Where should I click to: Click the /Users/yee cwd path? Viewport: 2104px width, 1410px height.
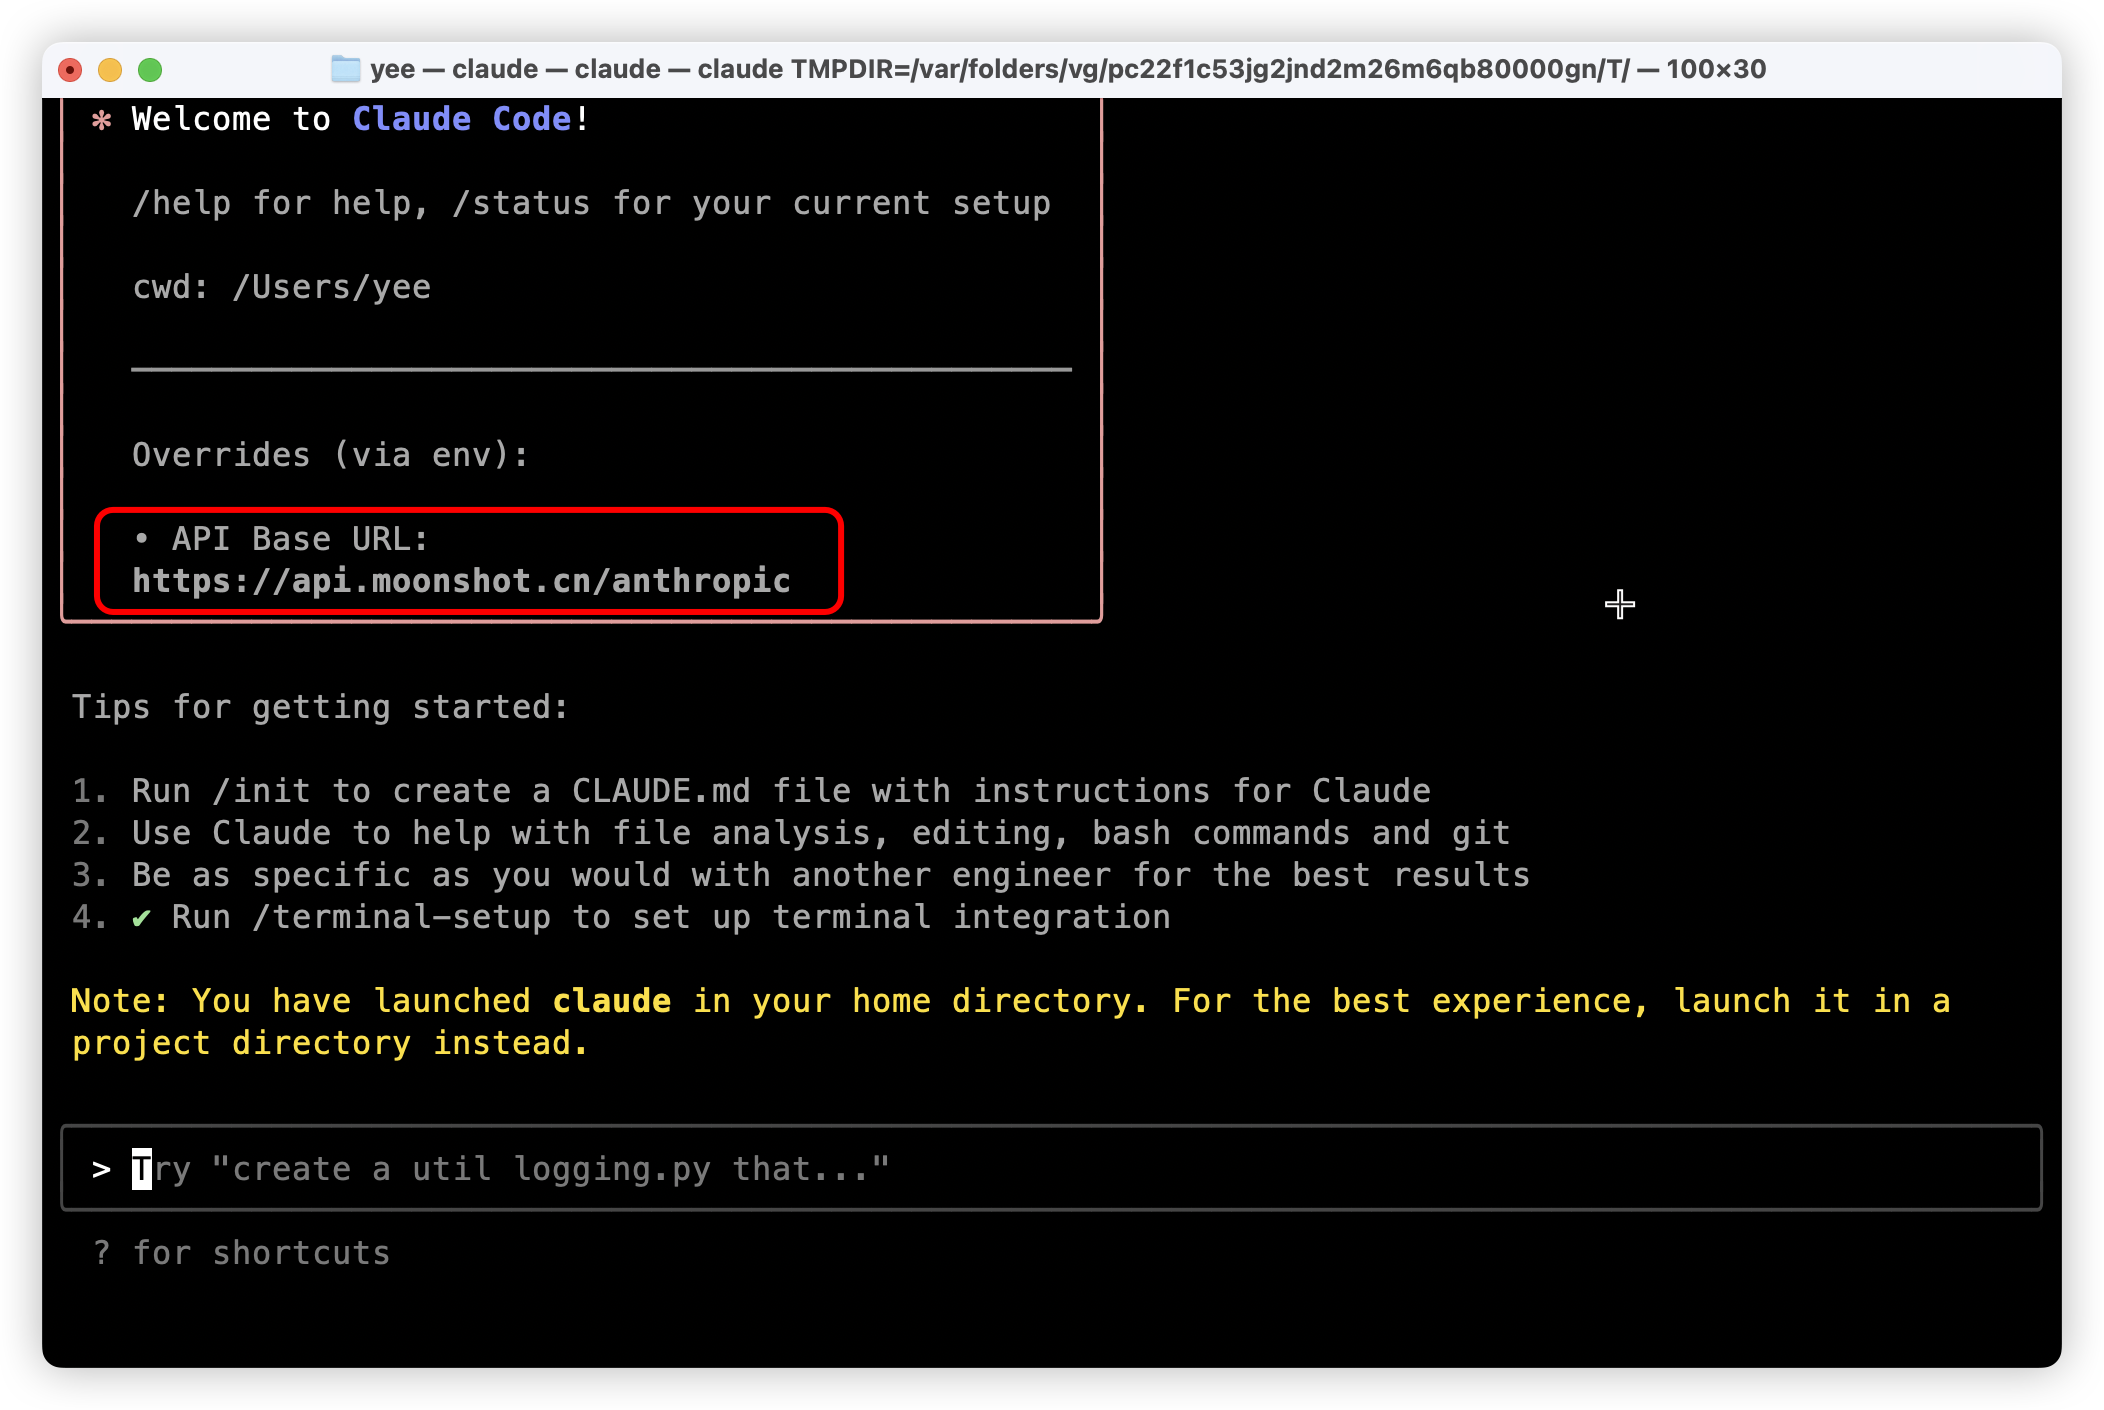tap(331, 287)
